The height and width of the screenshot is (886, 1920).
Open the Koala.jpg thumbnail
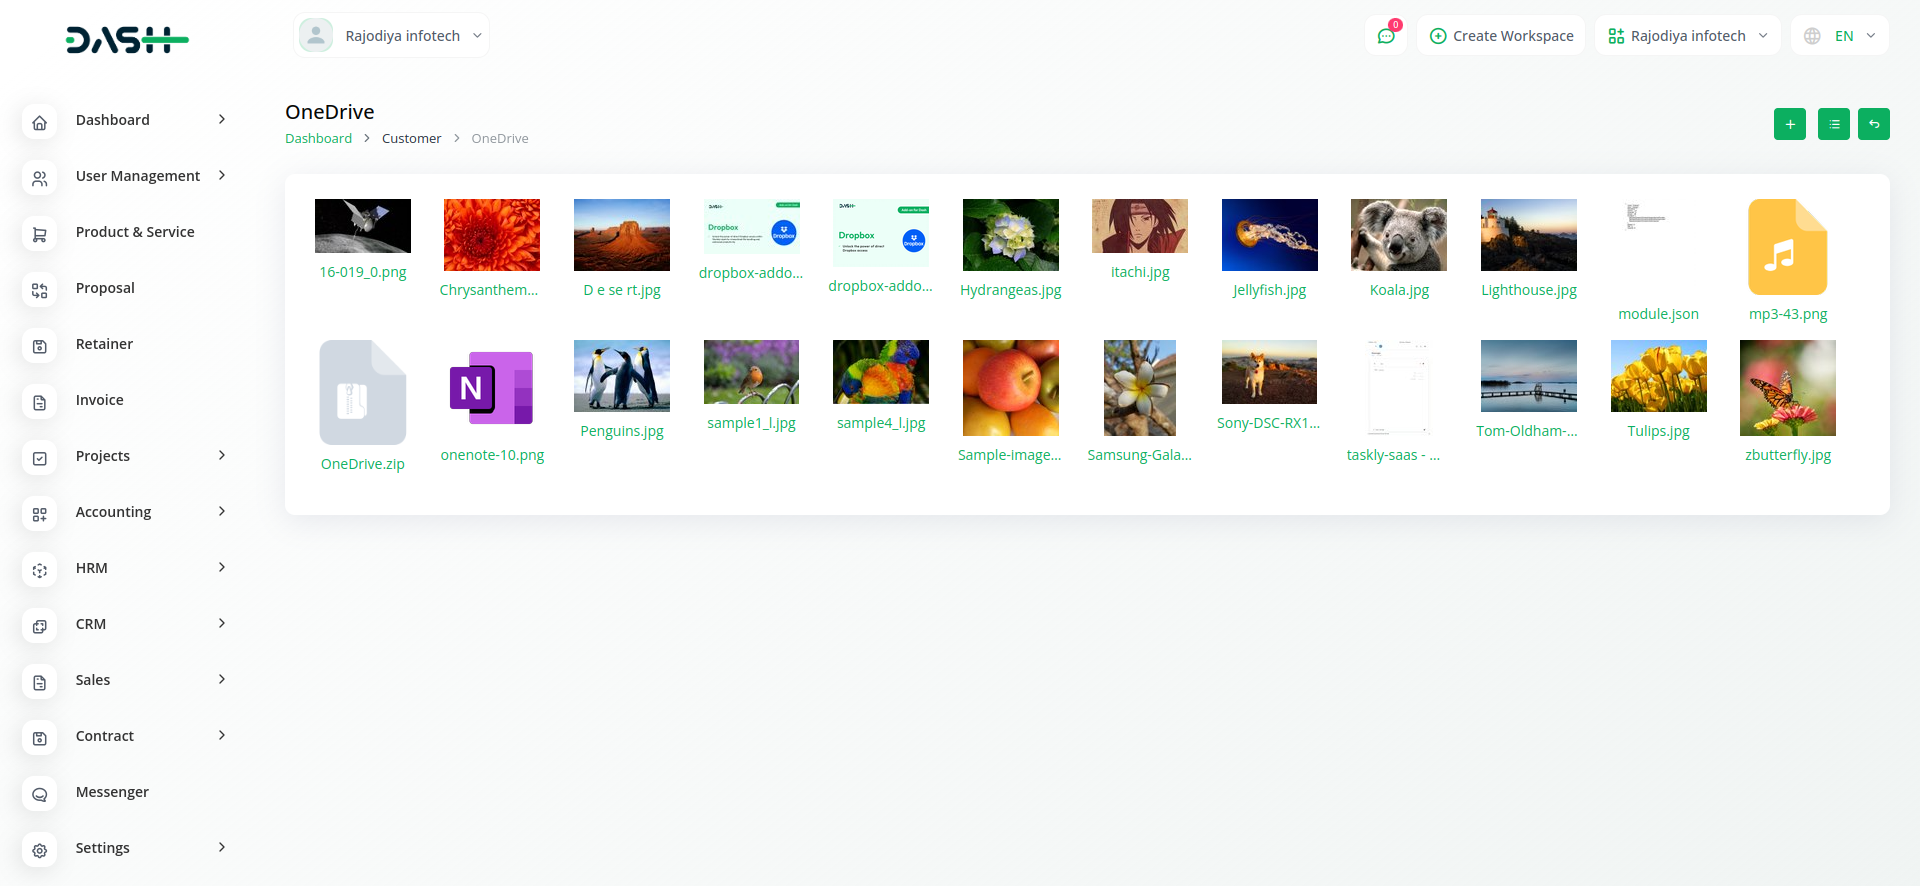(1398, 235)
